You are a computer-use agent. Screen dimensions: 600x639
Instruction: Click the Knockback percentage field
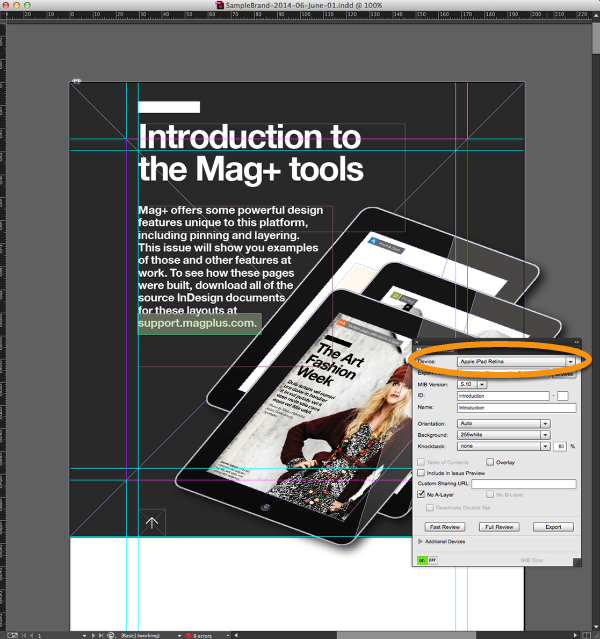point(560,446)
